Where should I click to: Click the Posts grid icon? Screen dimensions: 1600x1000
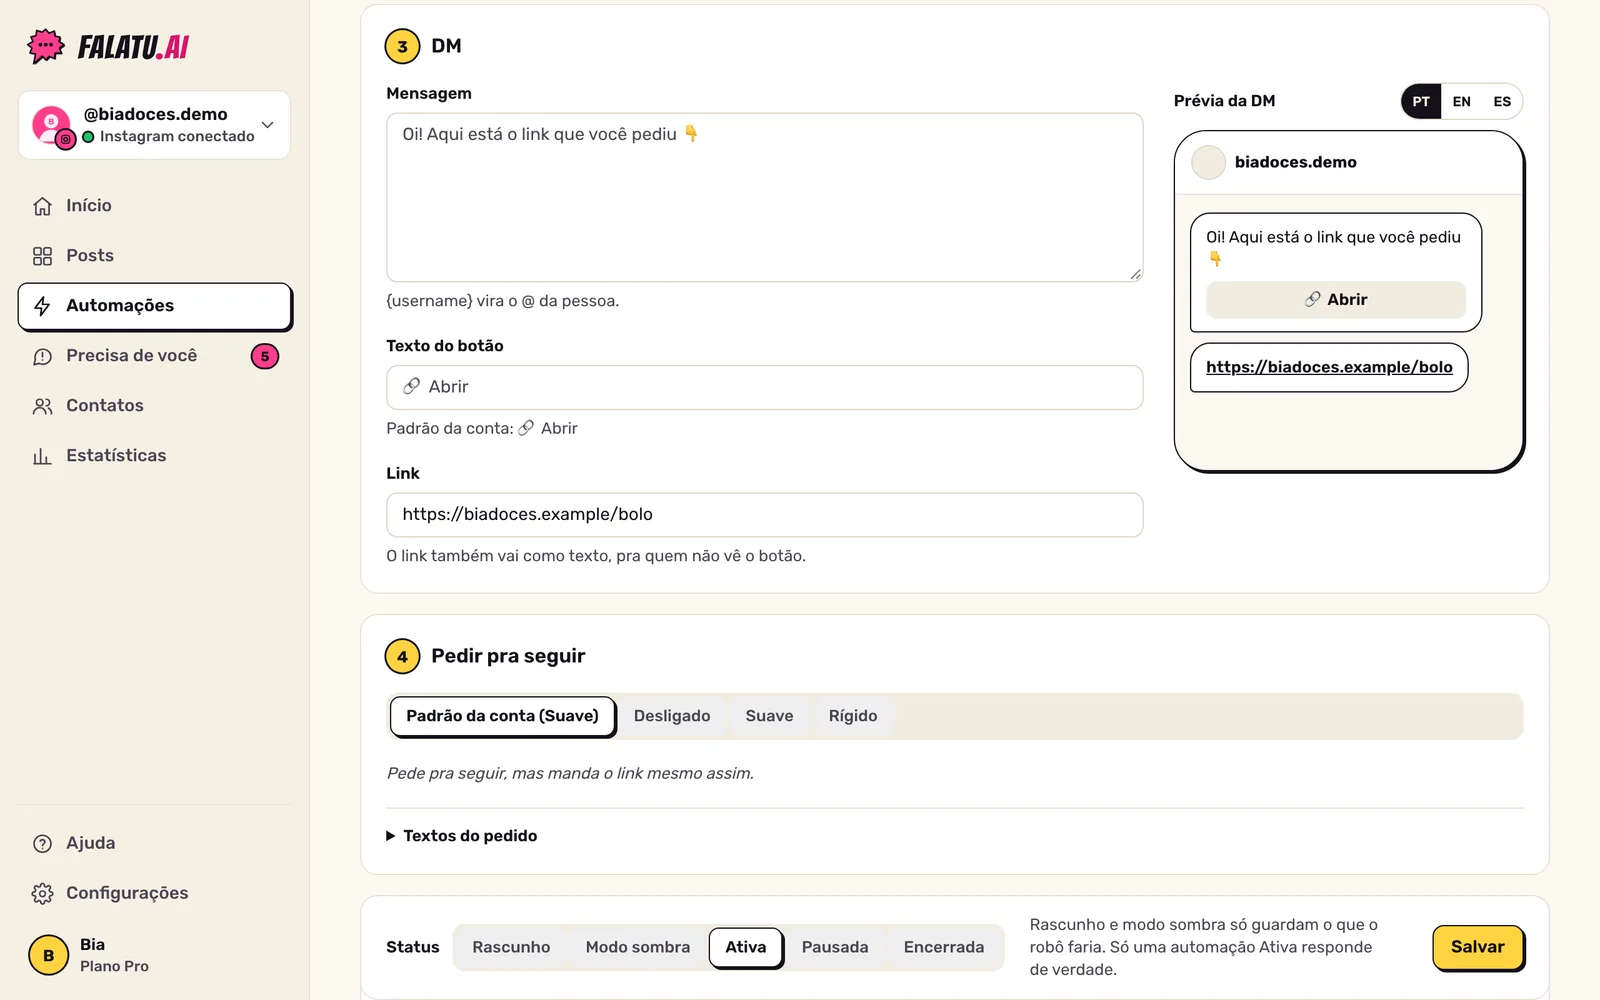[42, 256]
